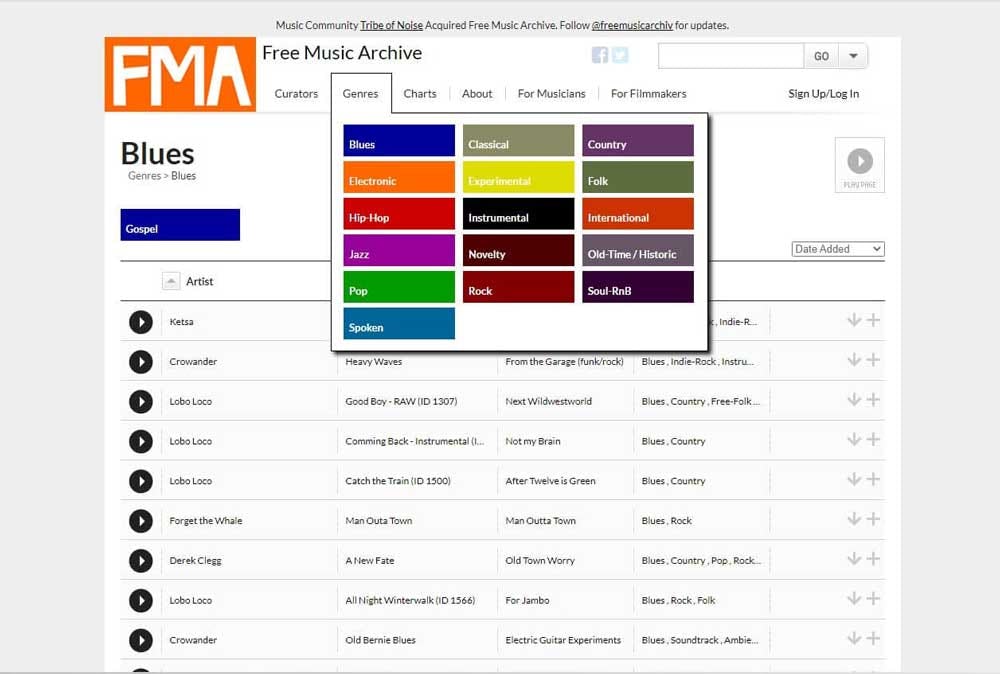
Task: Open the Charts menu
Action: (x=420, y=93)
